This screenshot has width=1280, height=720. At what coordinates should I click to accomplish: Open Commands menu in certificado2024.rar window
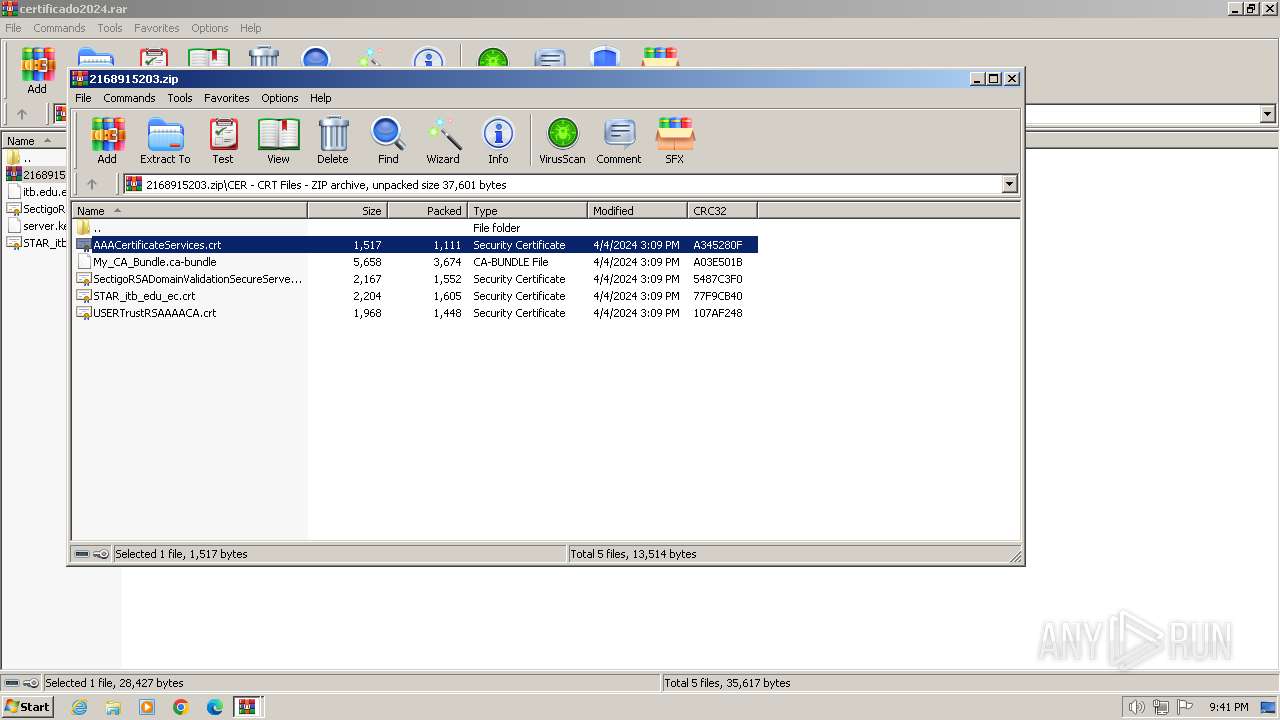point(59,28)
